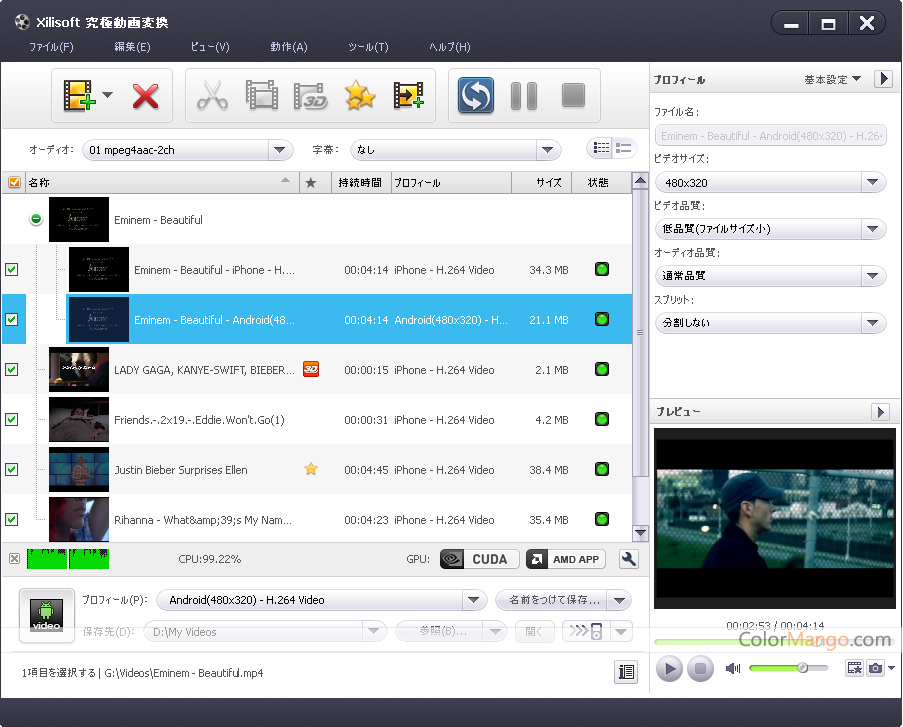Click the transfer to device icon
903x727 pixels.
pyautogui.click(x=586, y=631)
